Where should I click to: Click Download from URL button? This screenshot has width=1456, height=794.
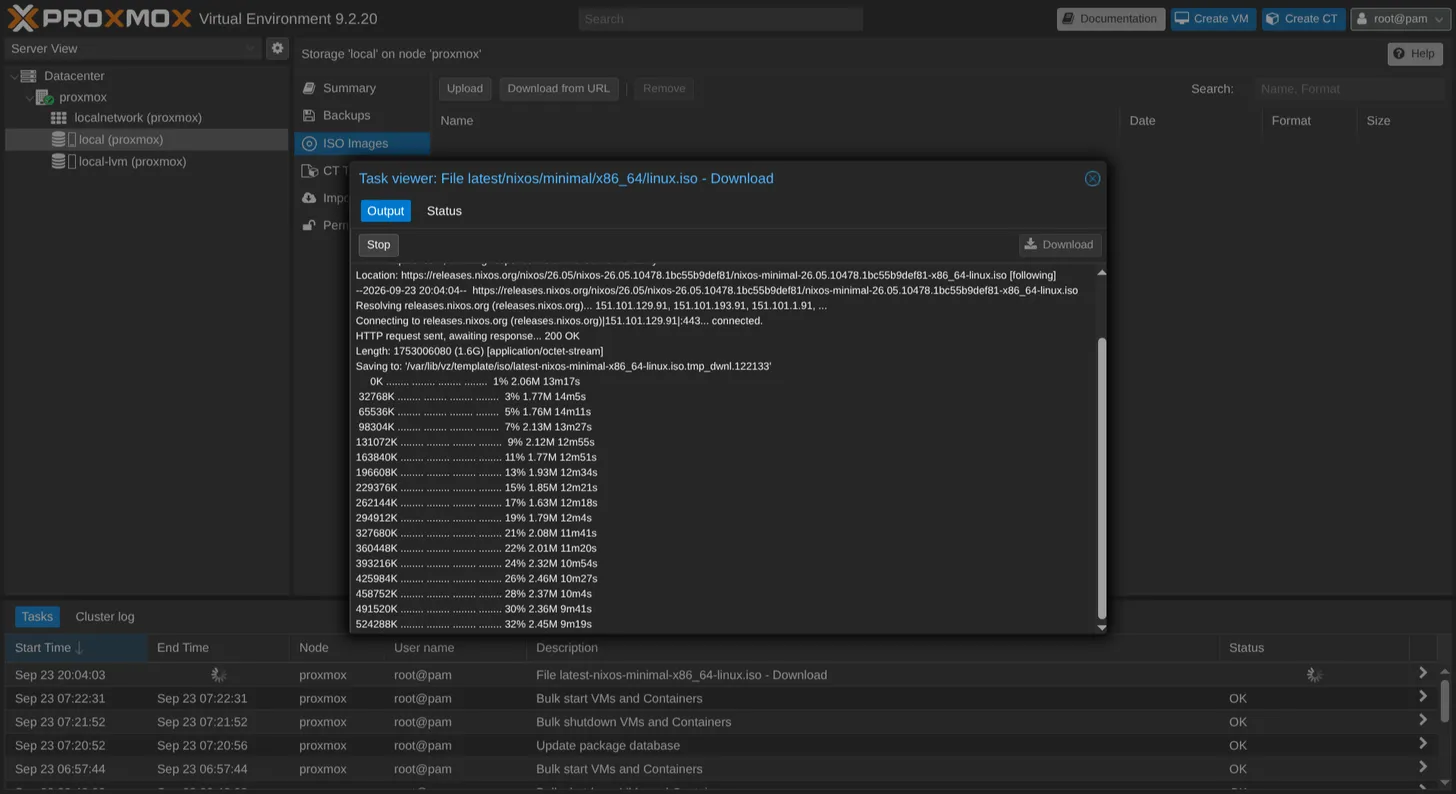coord(558,88)
